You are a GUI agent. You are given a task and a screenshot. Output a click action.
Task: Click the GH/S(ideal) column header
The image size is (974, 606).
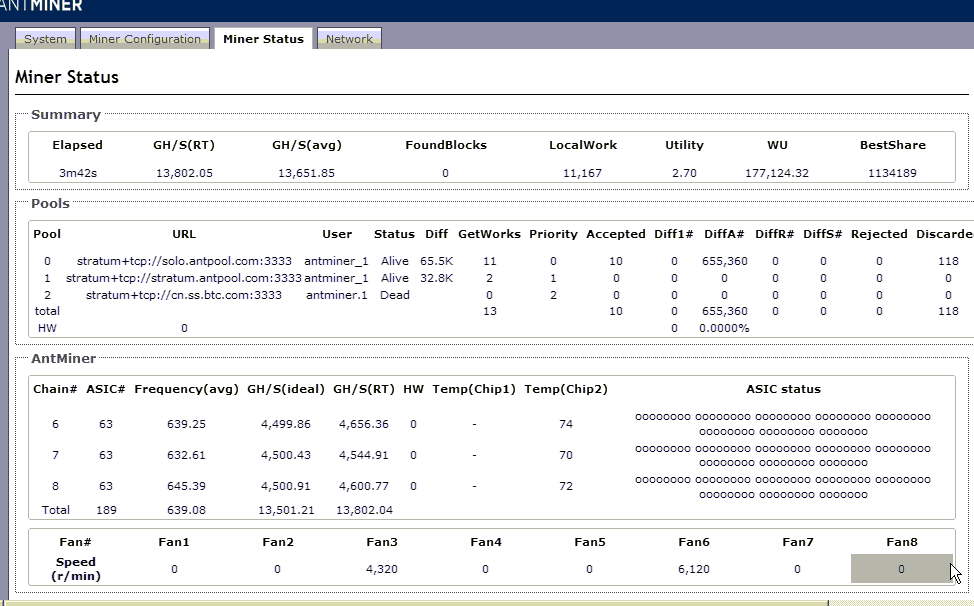(286, 389)
